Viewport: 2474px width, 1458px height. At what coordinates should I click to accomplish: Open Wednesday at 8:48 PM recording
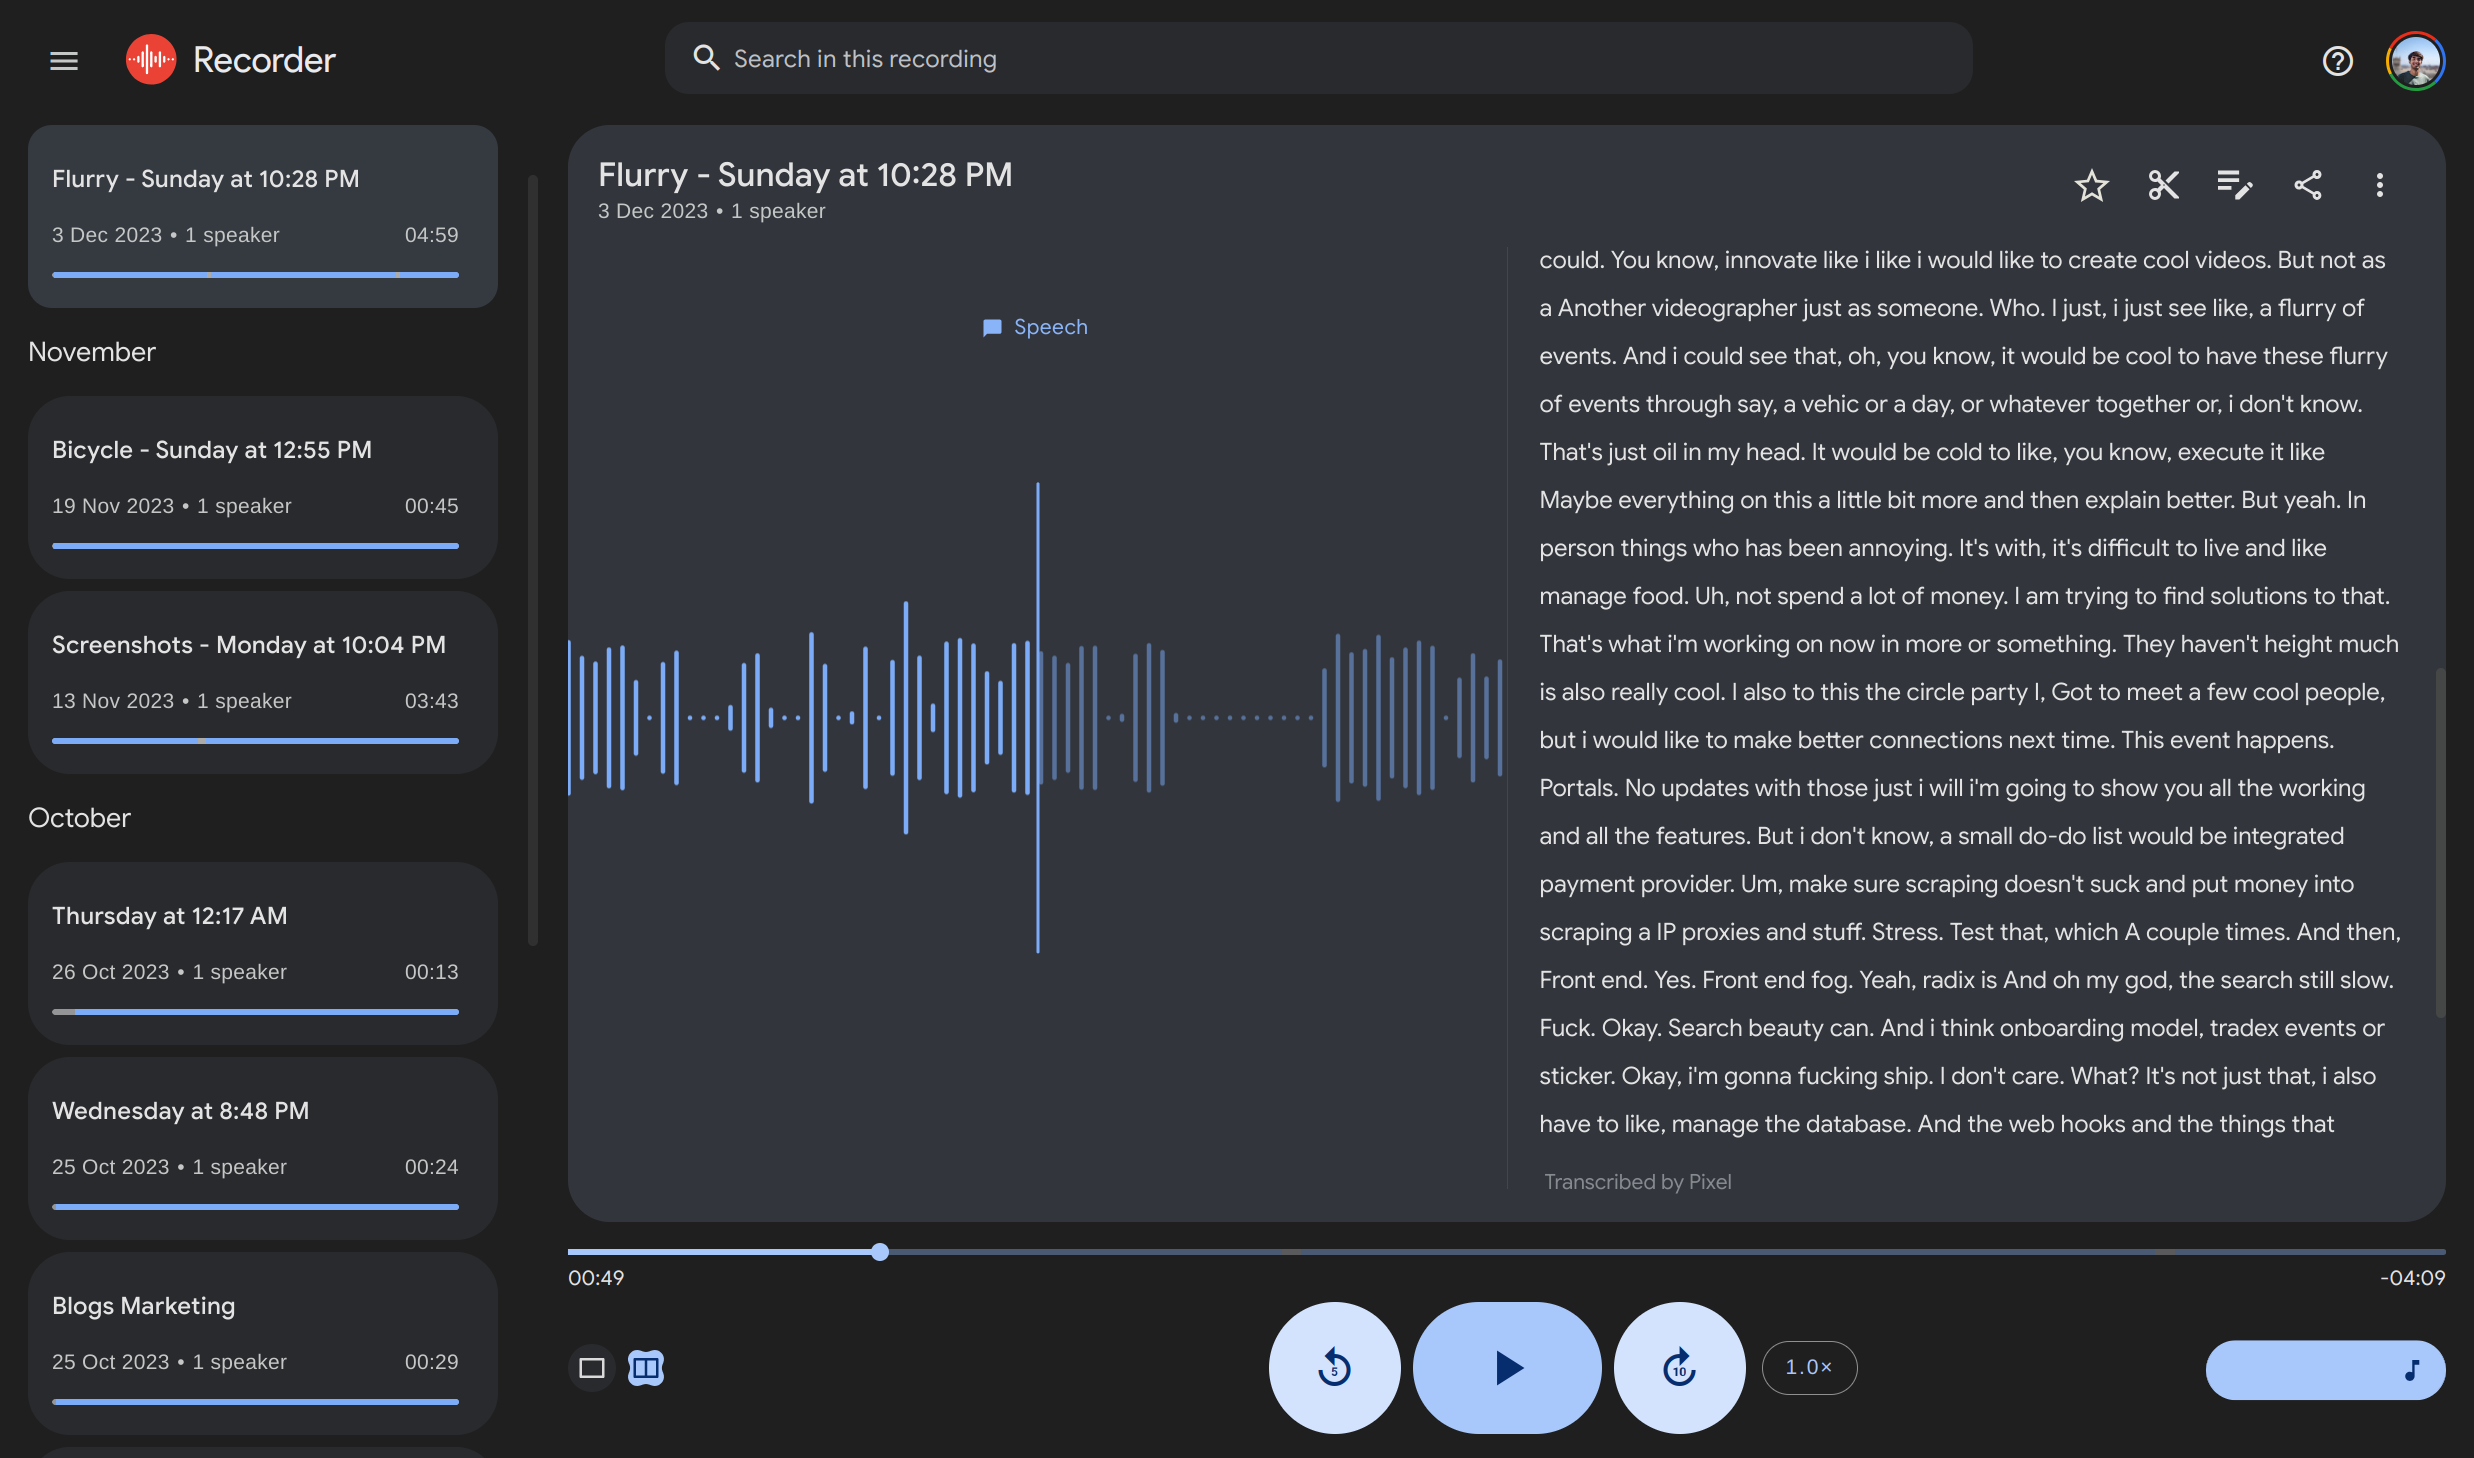[x=263, y=1148]
